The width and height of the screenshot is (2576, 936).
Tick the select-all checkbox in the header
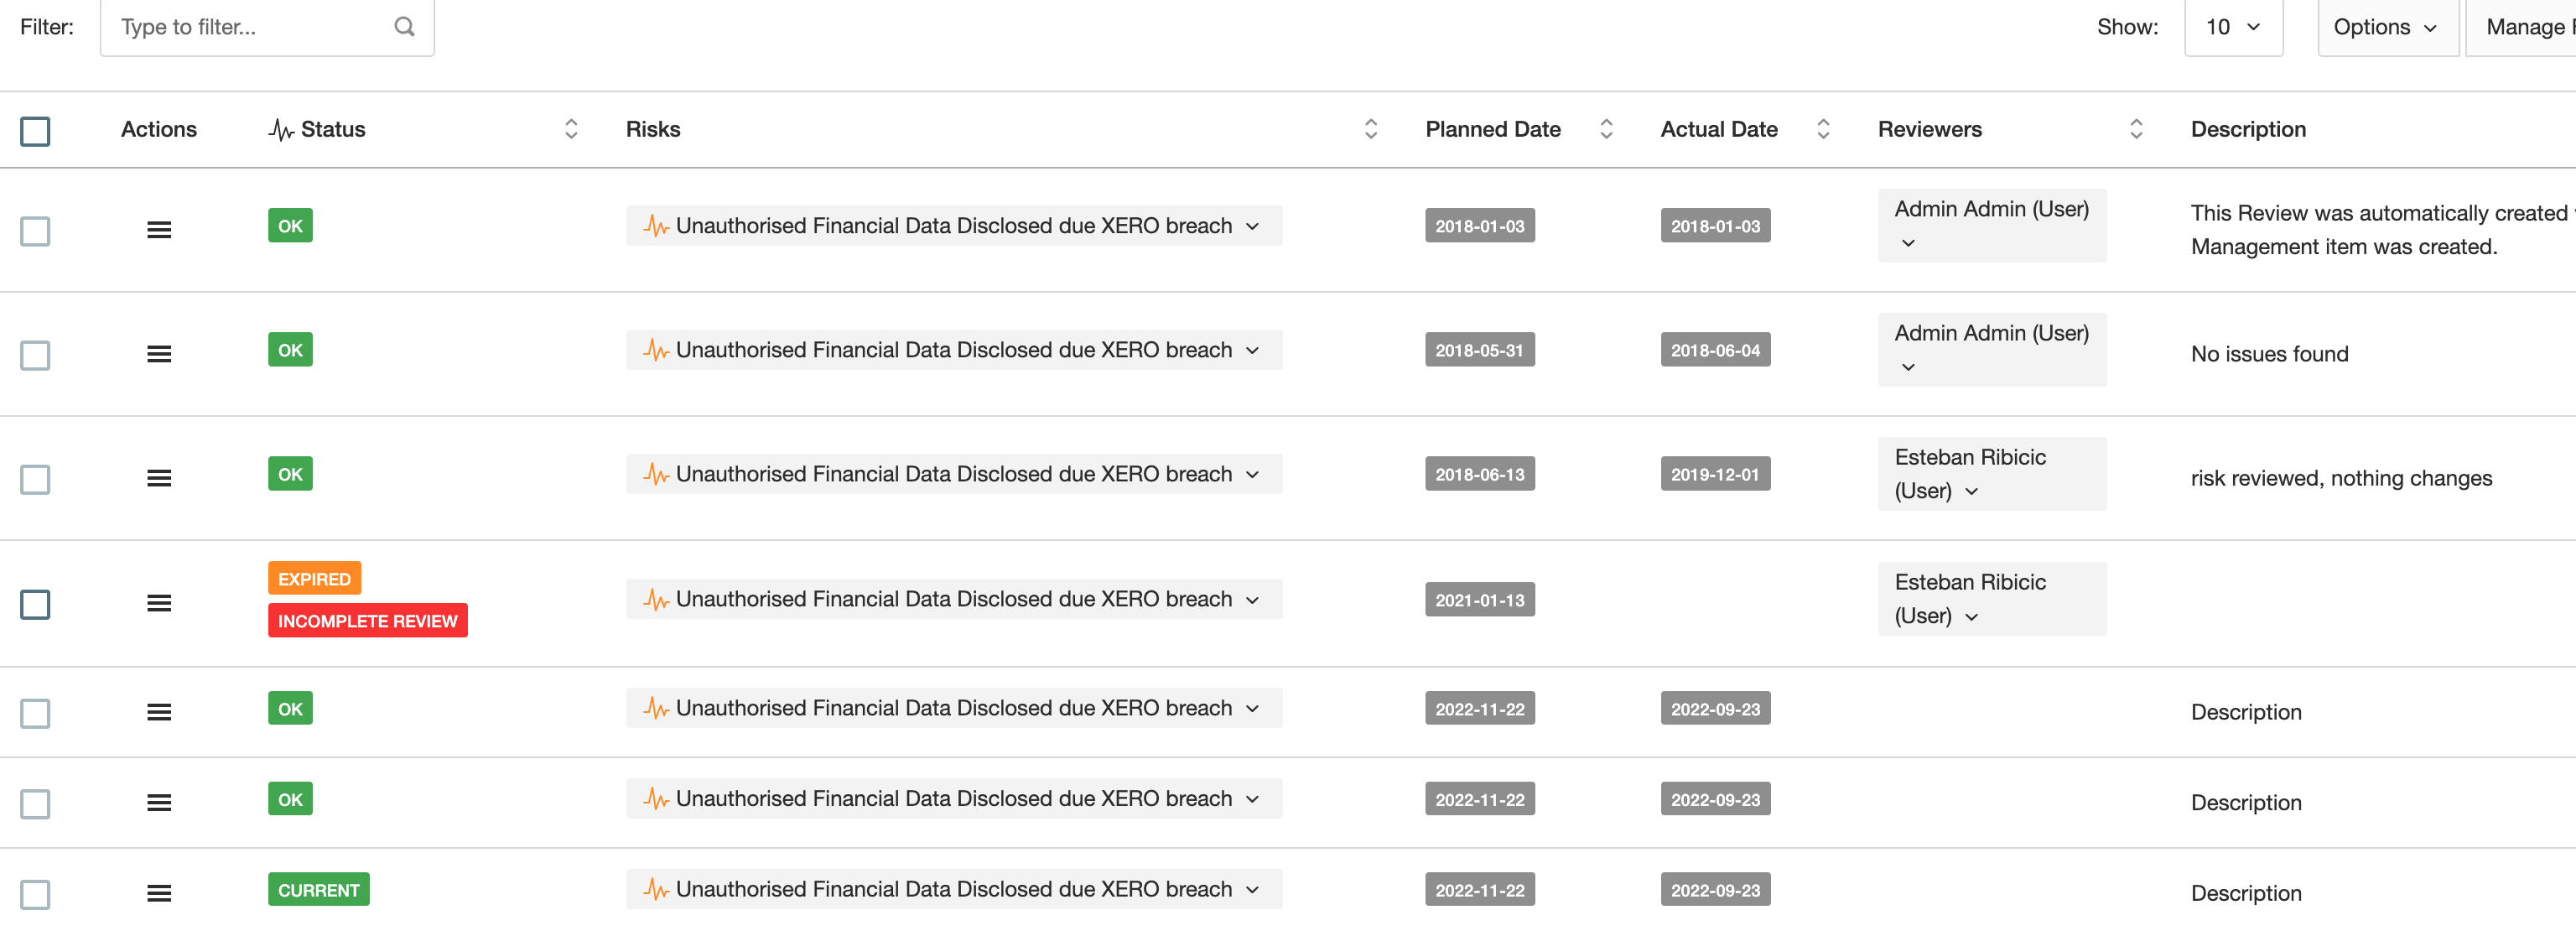tap(35, 131)
